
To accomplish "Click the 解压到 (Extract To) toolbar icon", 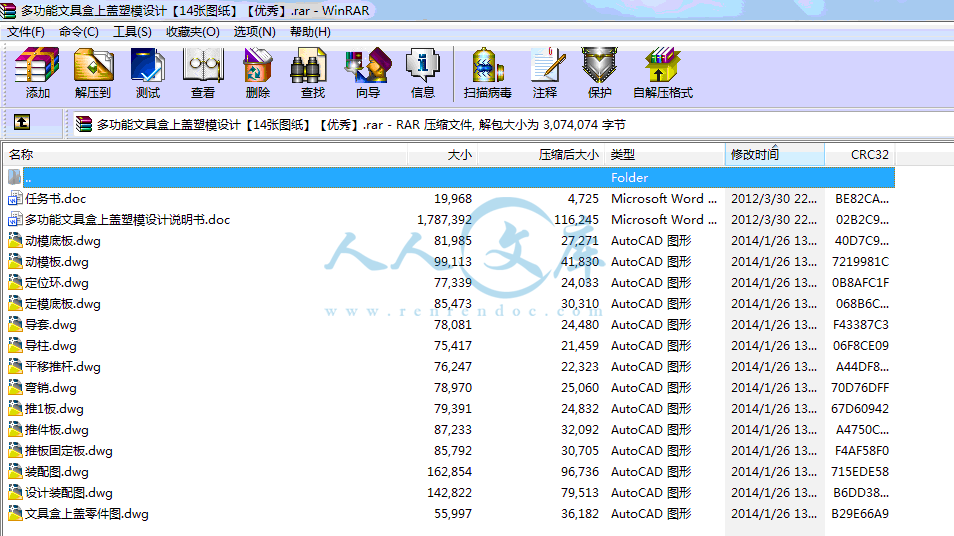I will (93, 65).
